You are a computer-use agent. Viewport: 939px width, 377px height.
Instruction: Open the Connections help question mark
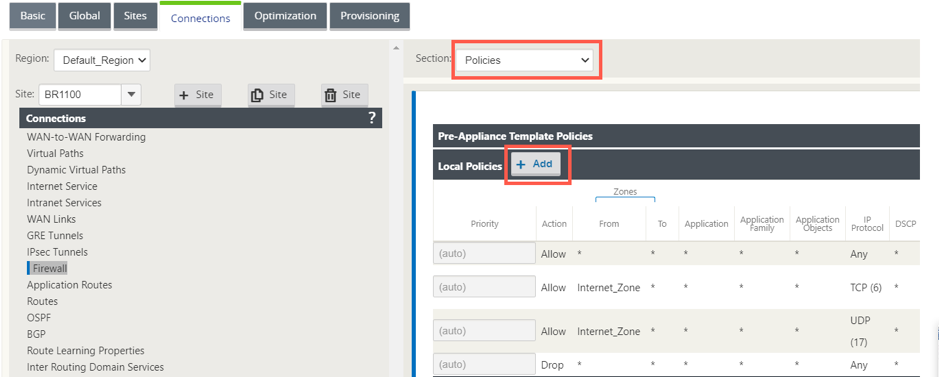372,118
